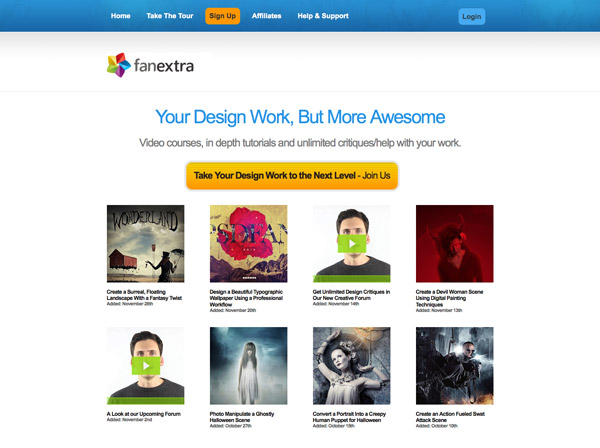Visit Help & Support section
This screenshot has width=600, height=448.
[x=323, y=16]
